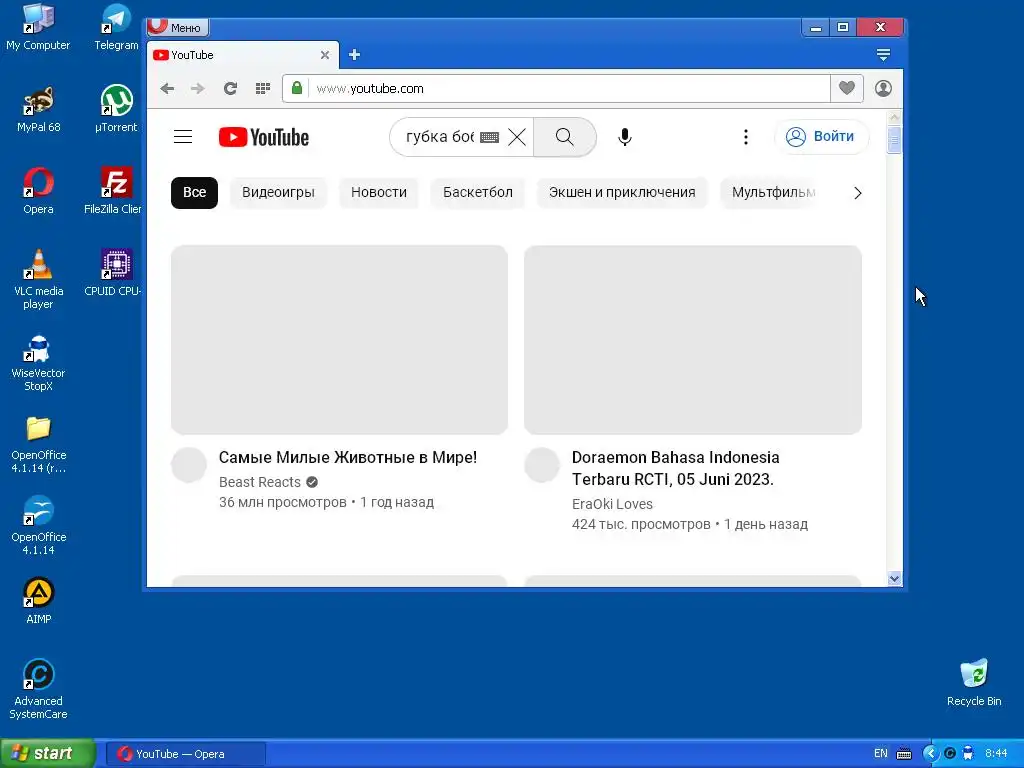Viewport: 1024px width, 768px height.
Task: Open the Doraemon Bahasa Indonesia video thumbnail
Action: [693, 340]
